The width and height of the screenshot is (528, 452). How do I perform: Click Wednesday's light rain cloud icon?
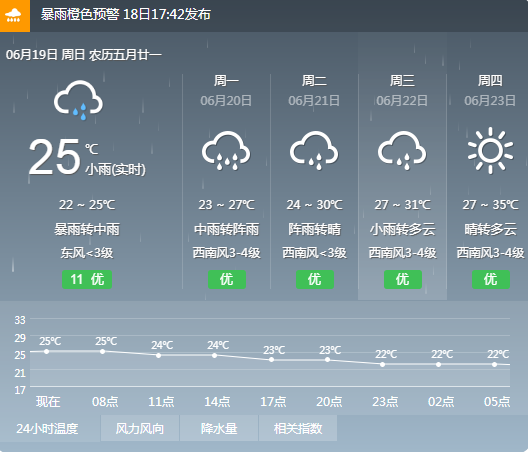point(402,151)
